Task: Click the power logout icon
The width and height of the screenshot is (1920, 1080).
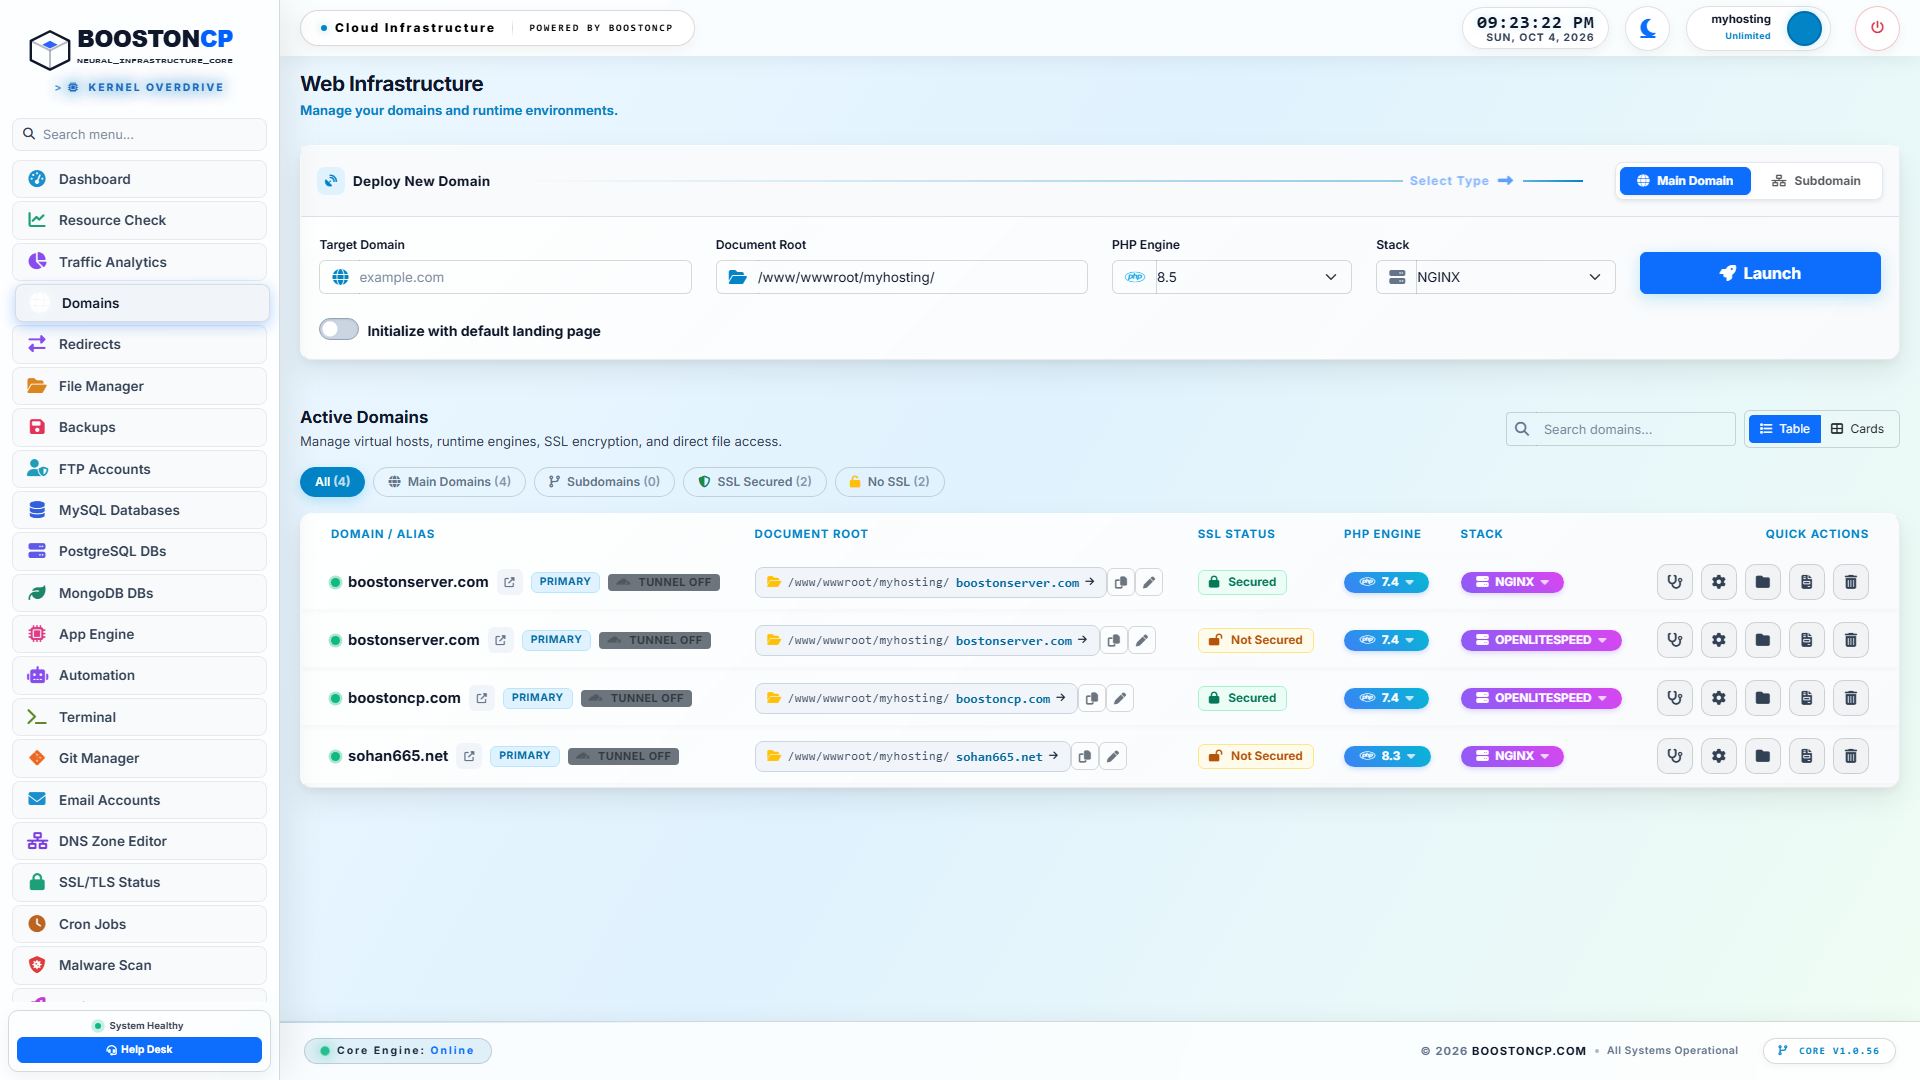Action: 1877,28
